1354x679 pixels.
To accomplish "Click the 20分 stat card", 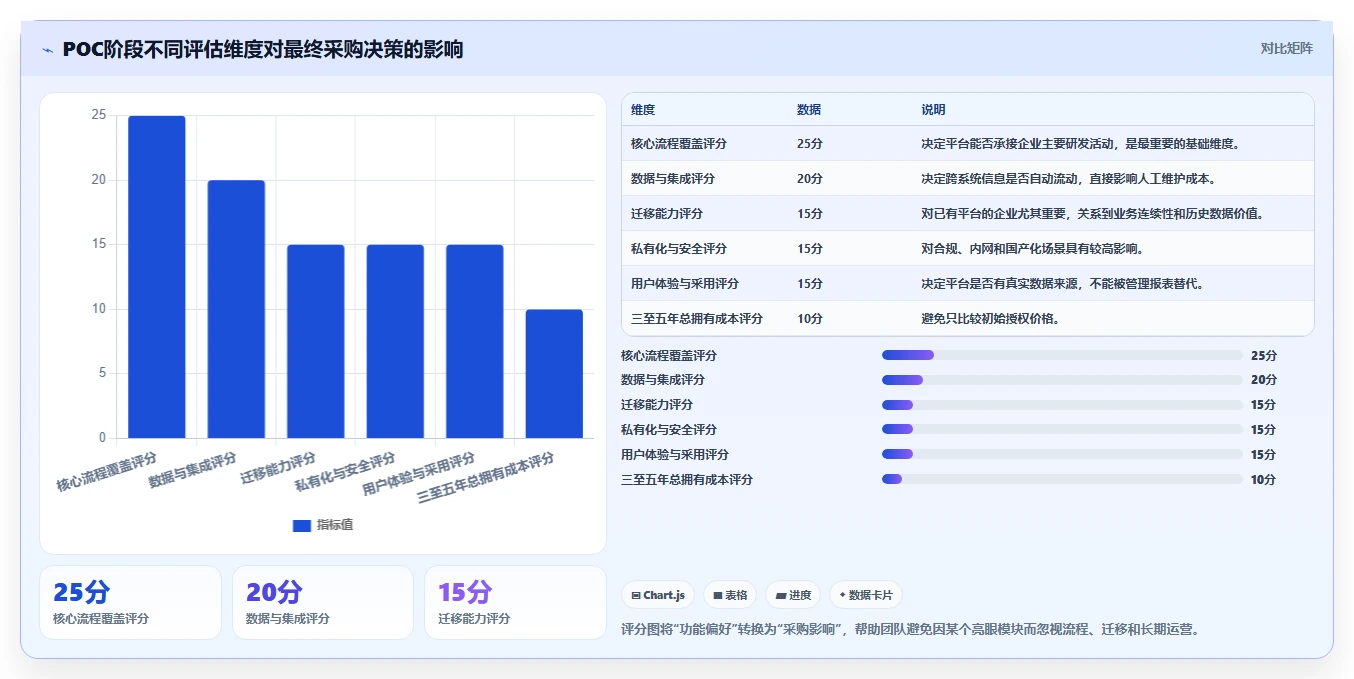I will [323, 602].
